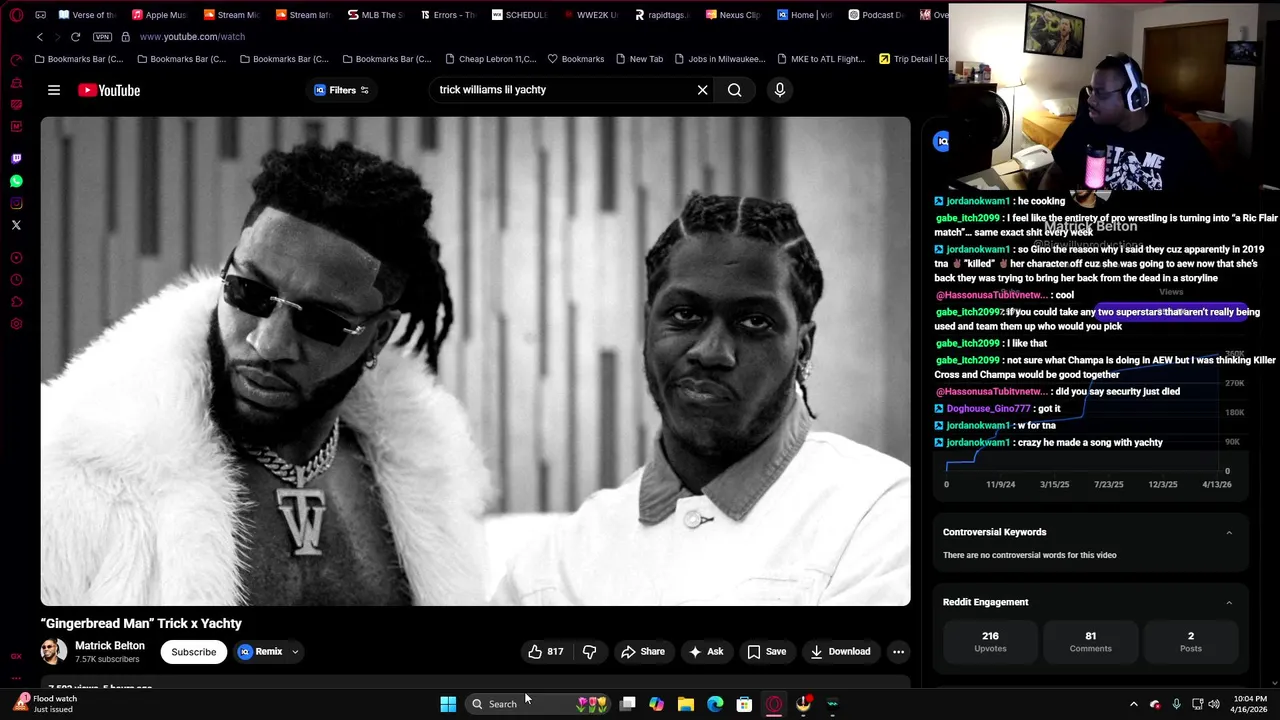
Task: Like the video with 817 likes
Action: [x=546, y=652]
